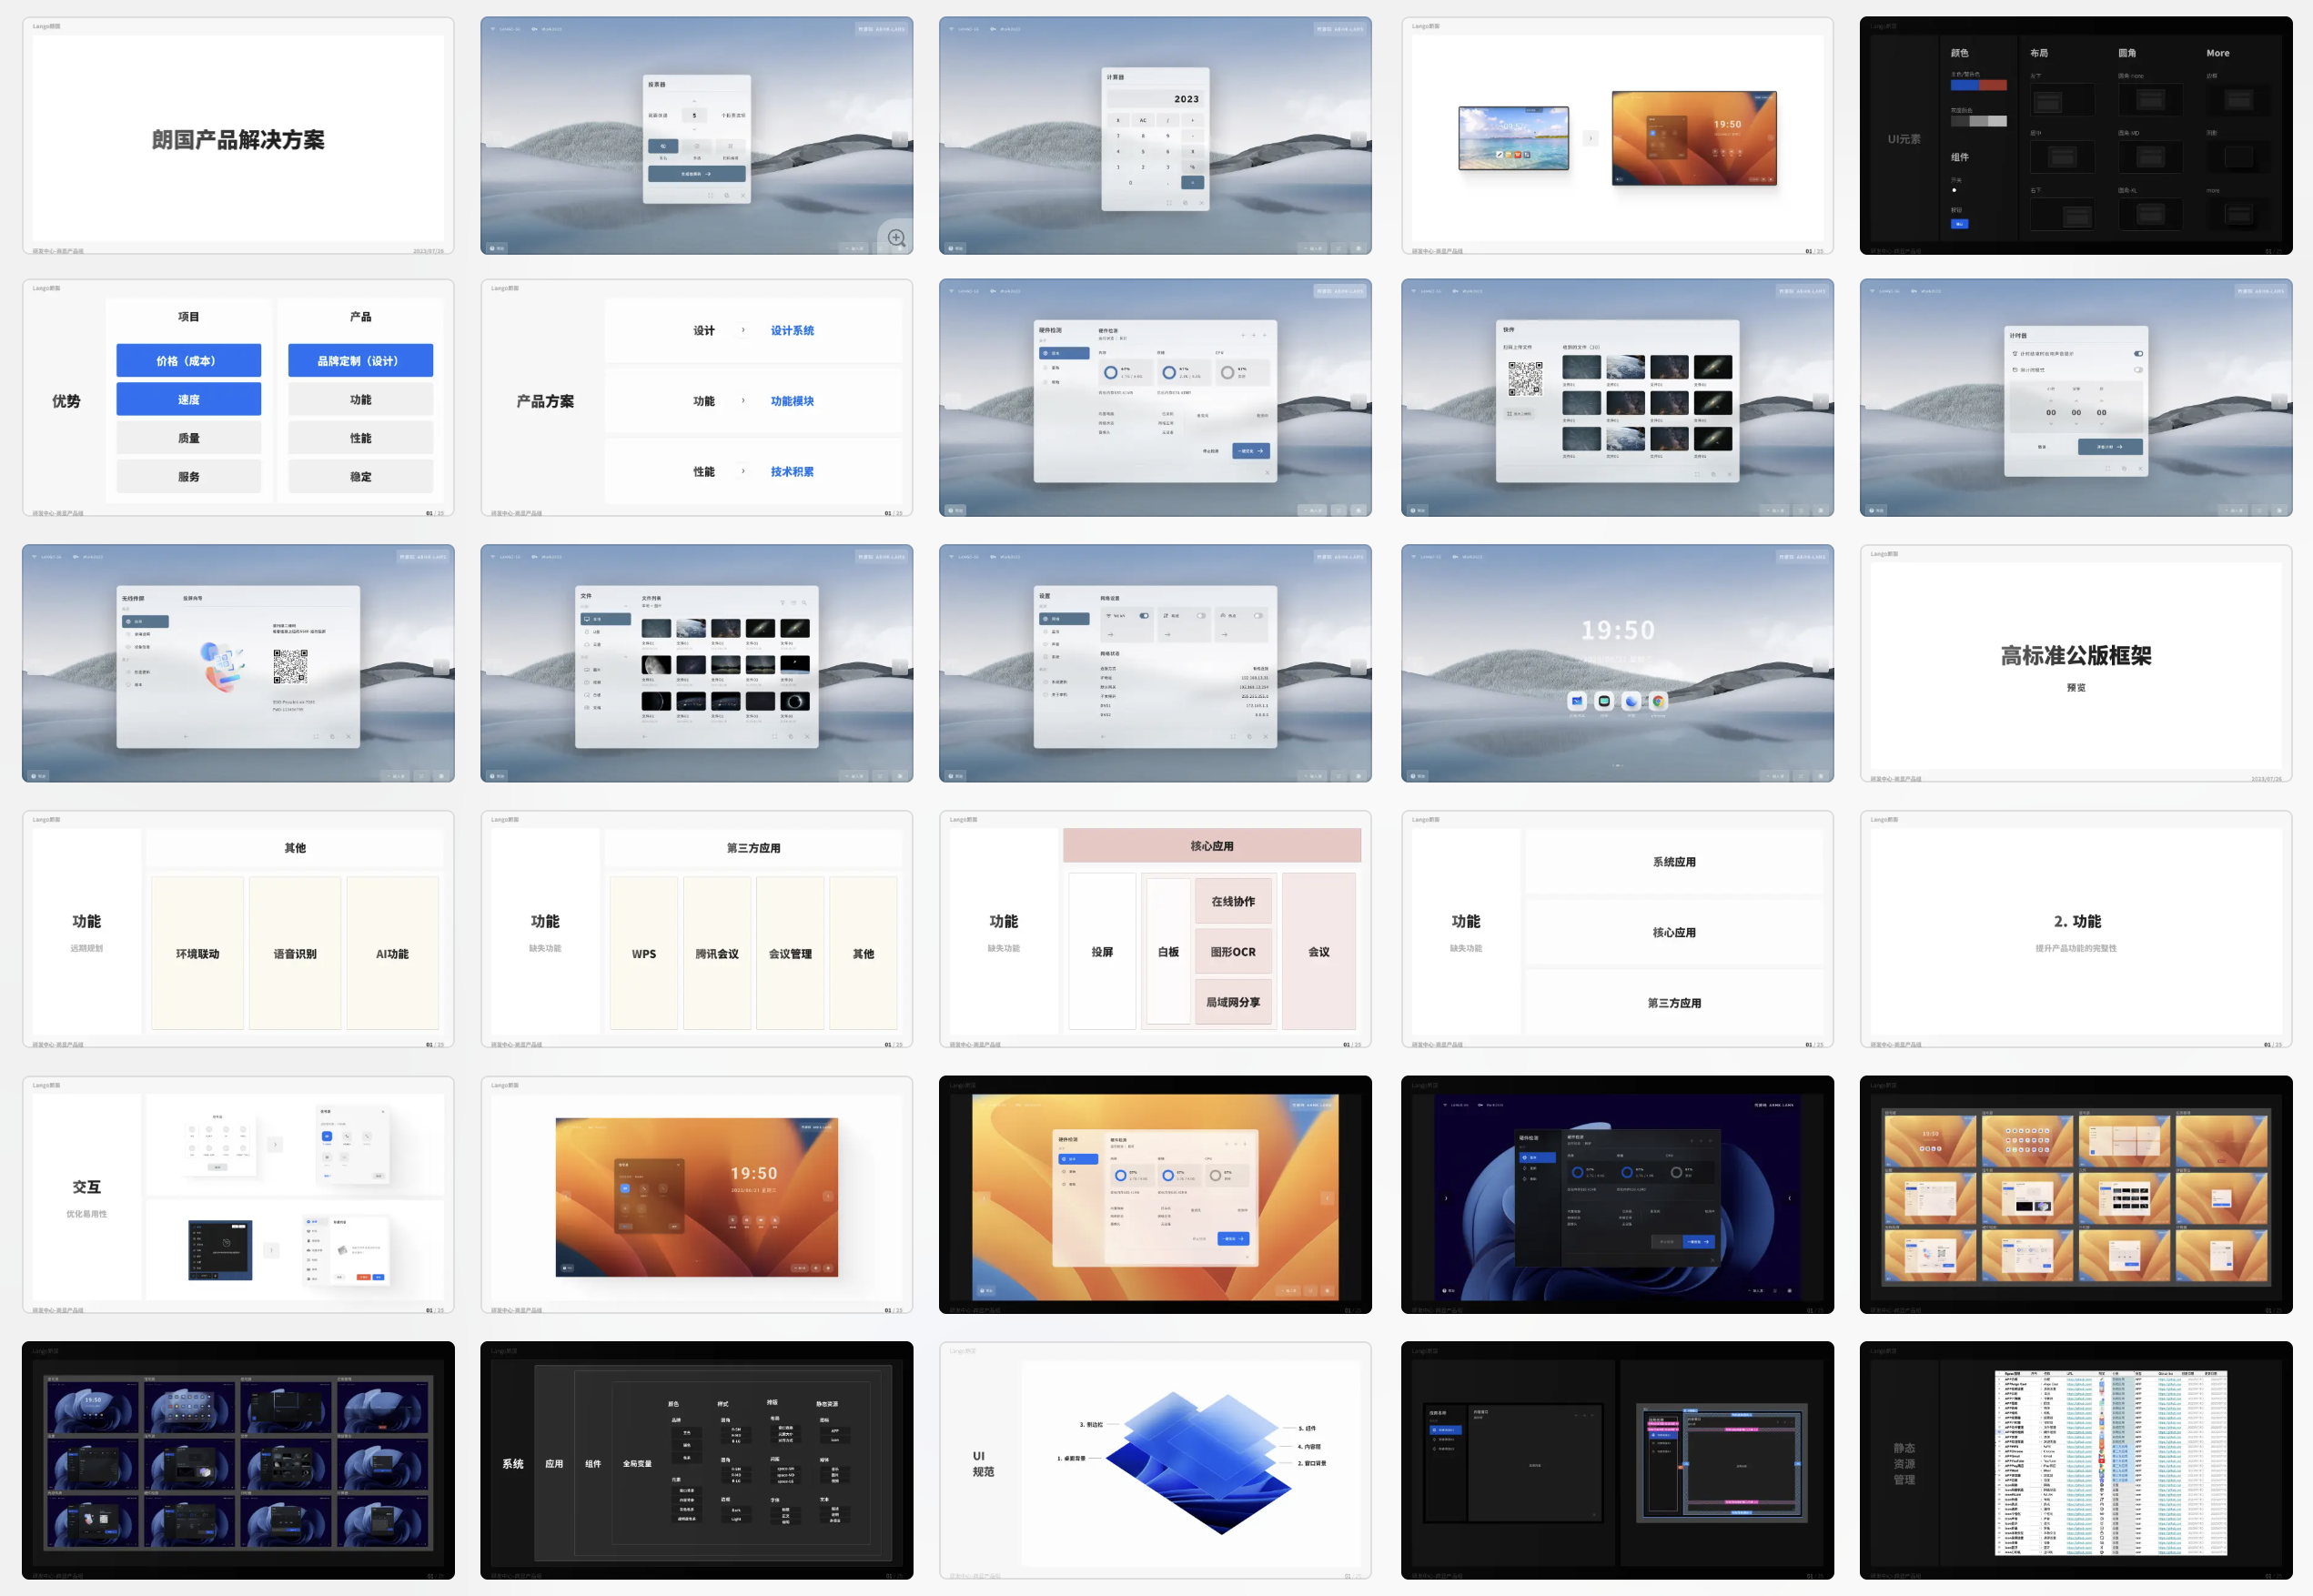The image size is (2313, 1596).
Task: Open the 设计系统 blue link
Action: (792, 330)
